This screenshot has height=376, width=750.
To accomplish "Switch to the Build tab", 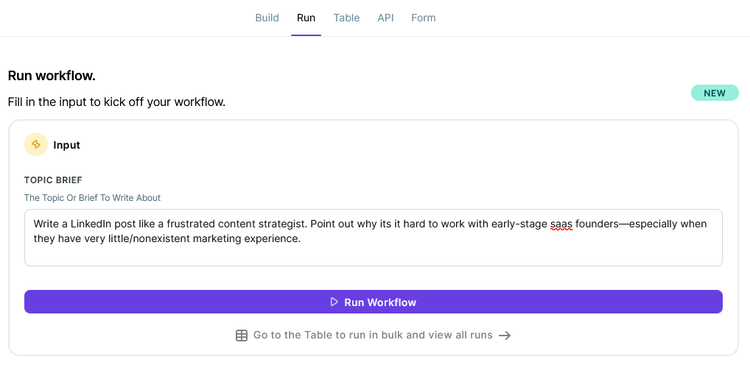I will click(x=267, y=18).
